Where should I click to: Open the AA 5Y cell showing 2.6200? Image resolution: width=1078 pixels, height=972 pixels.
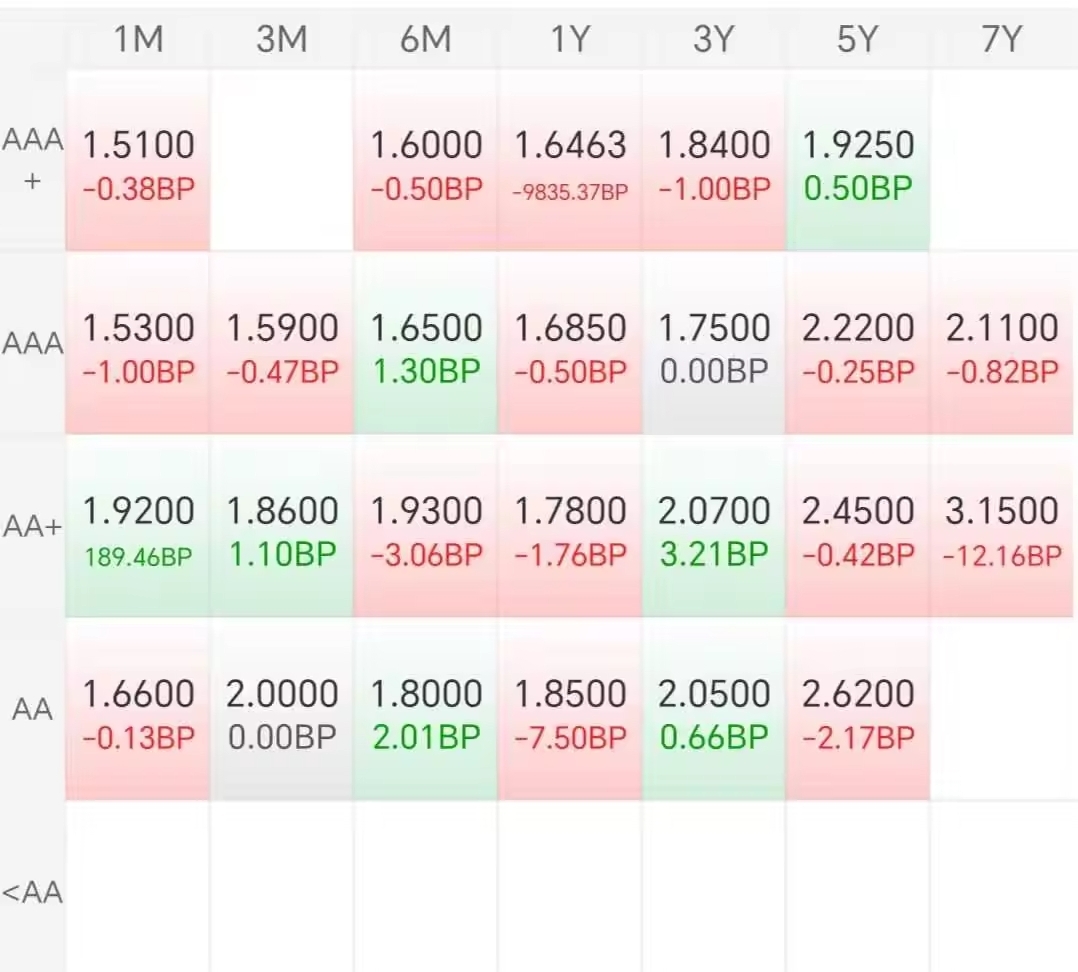[858, 713]
